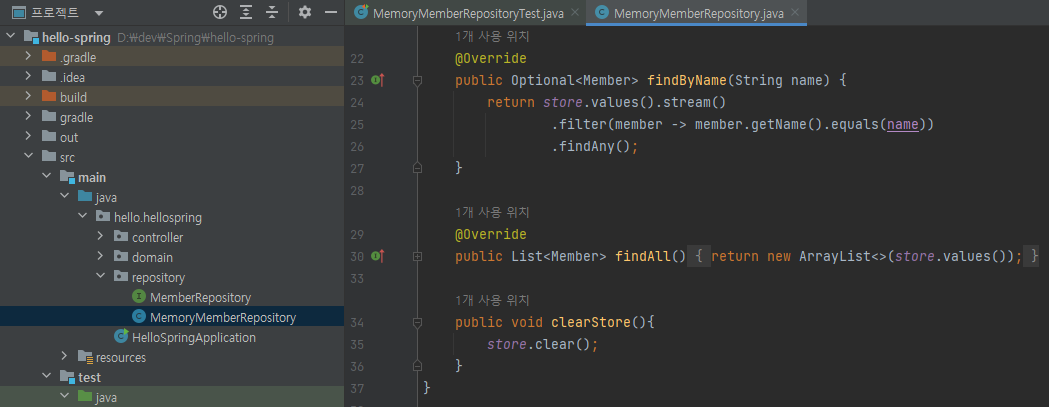Viewport: 1049px width, 407px height.
Task: Click line number 24 in gutter
Action: (357, 103)
